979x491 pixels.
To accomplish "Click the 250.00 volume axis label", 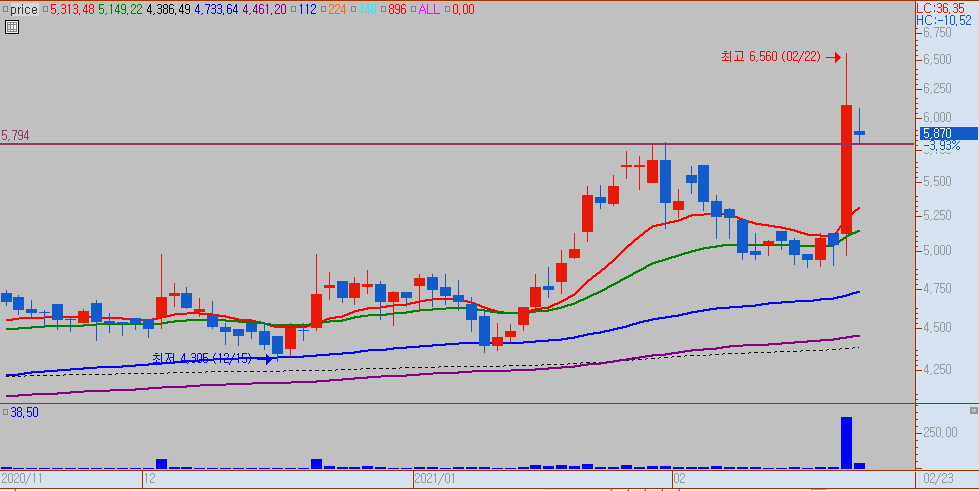I will pyautogui.click(x=940, y=432).
